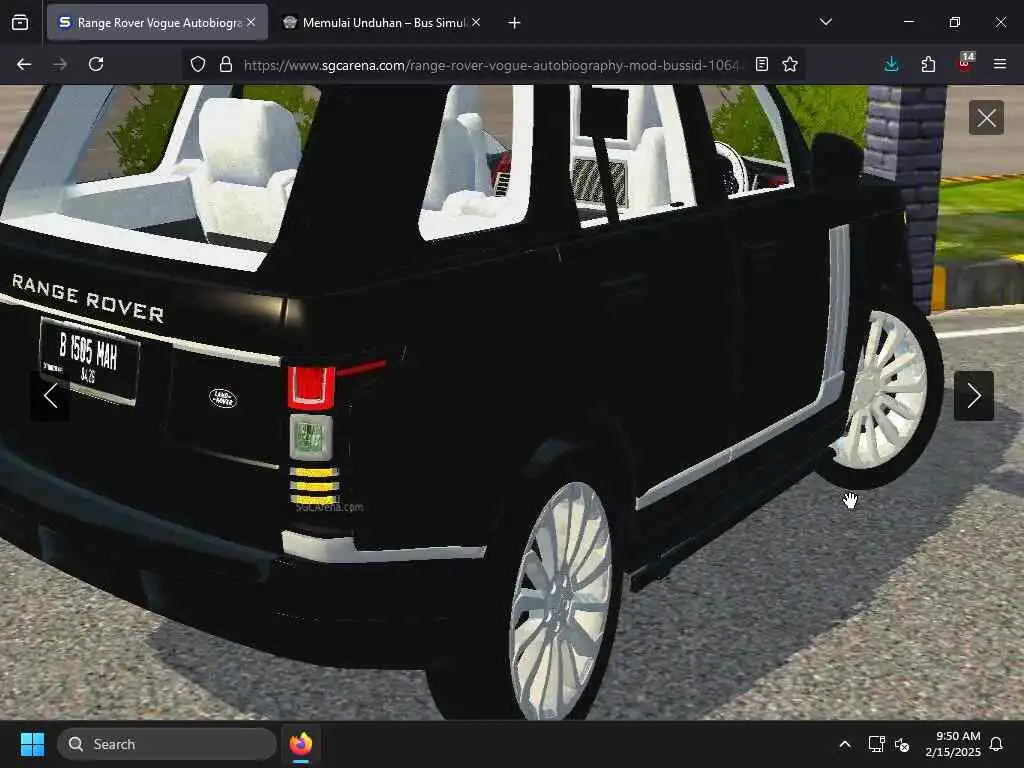Expand the list all tabs dropdown

825,22
